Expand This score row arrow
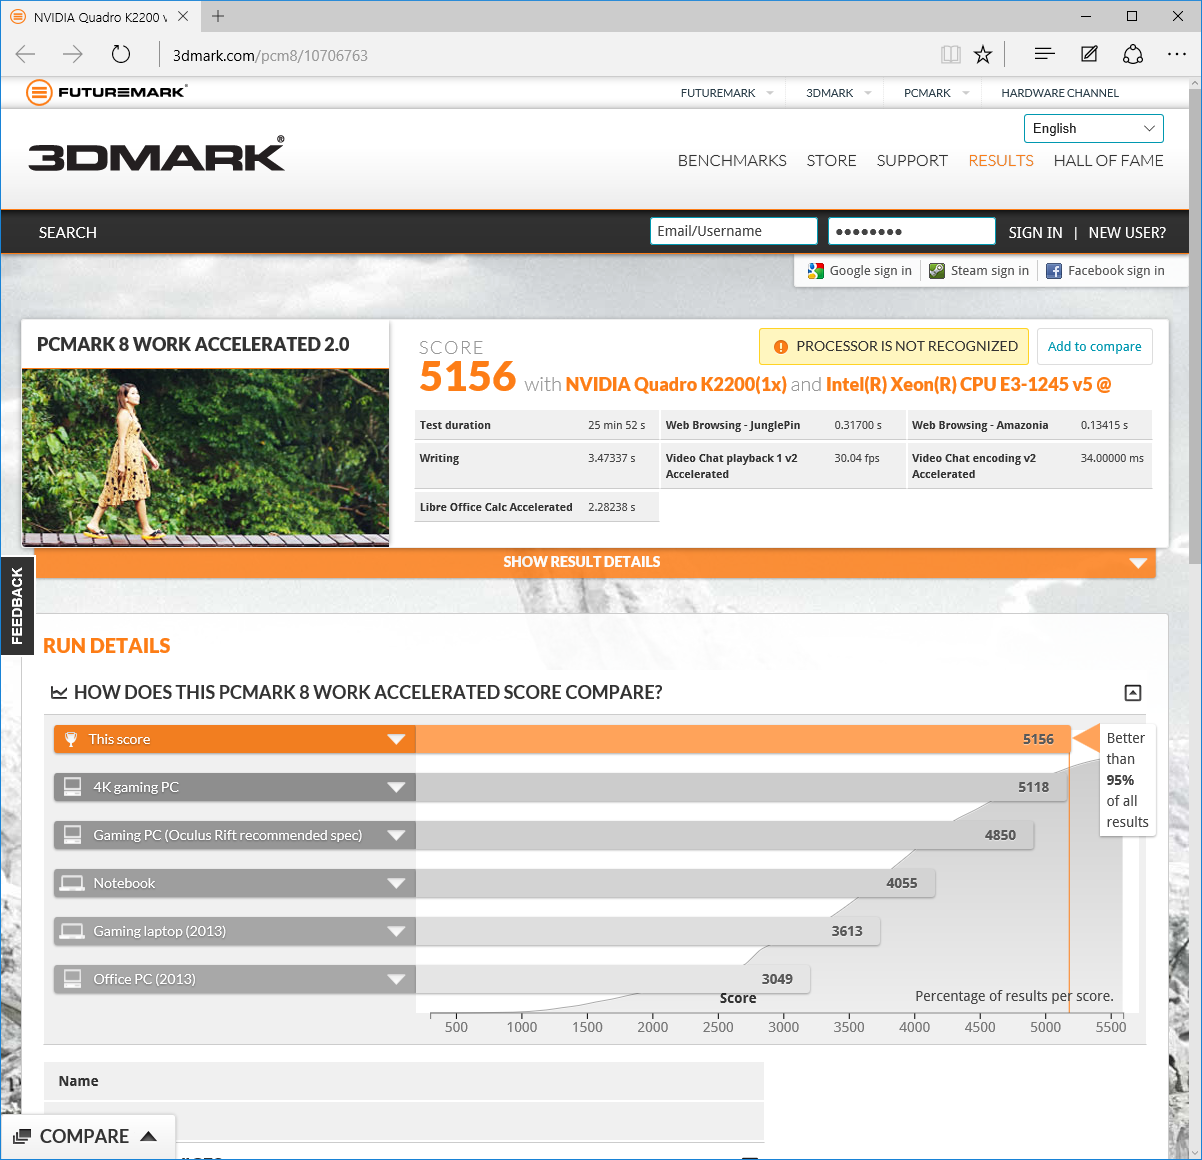The width and height of the screenshot is (1202, 1160). pos(396,739)
